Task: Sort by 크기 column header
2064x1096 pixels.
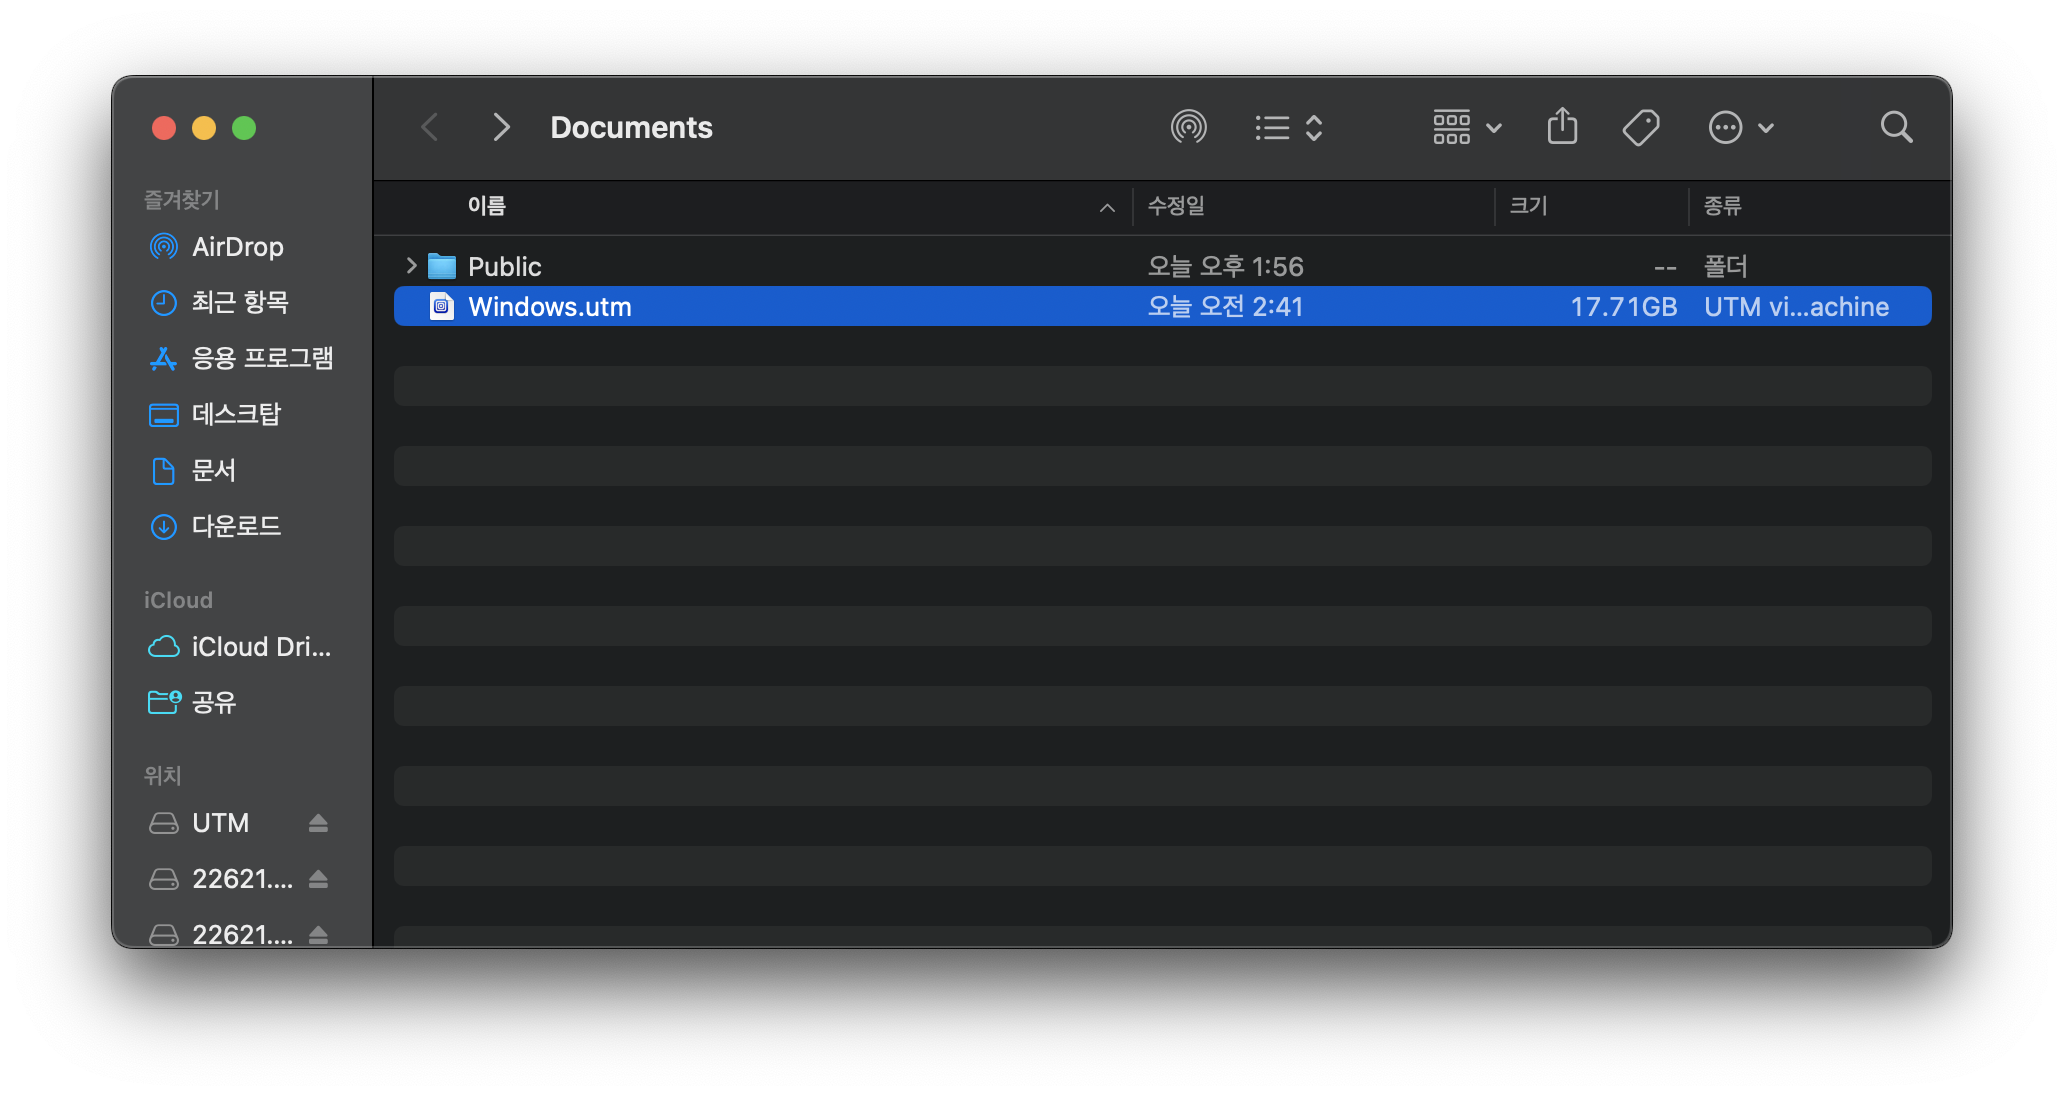Action: pos(1528,206)
